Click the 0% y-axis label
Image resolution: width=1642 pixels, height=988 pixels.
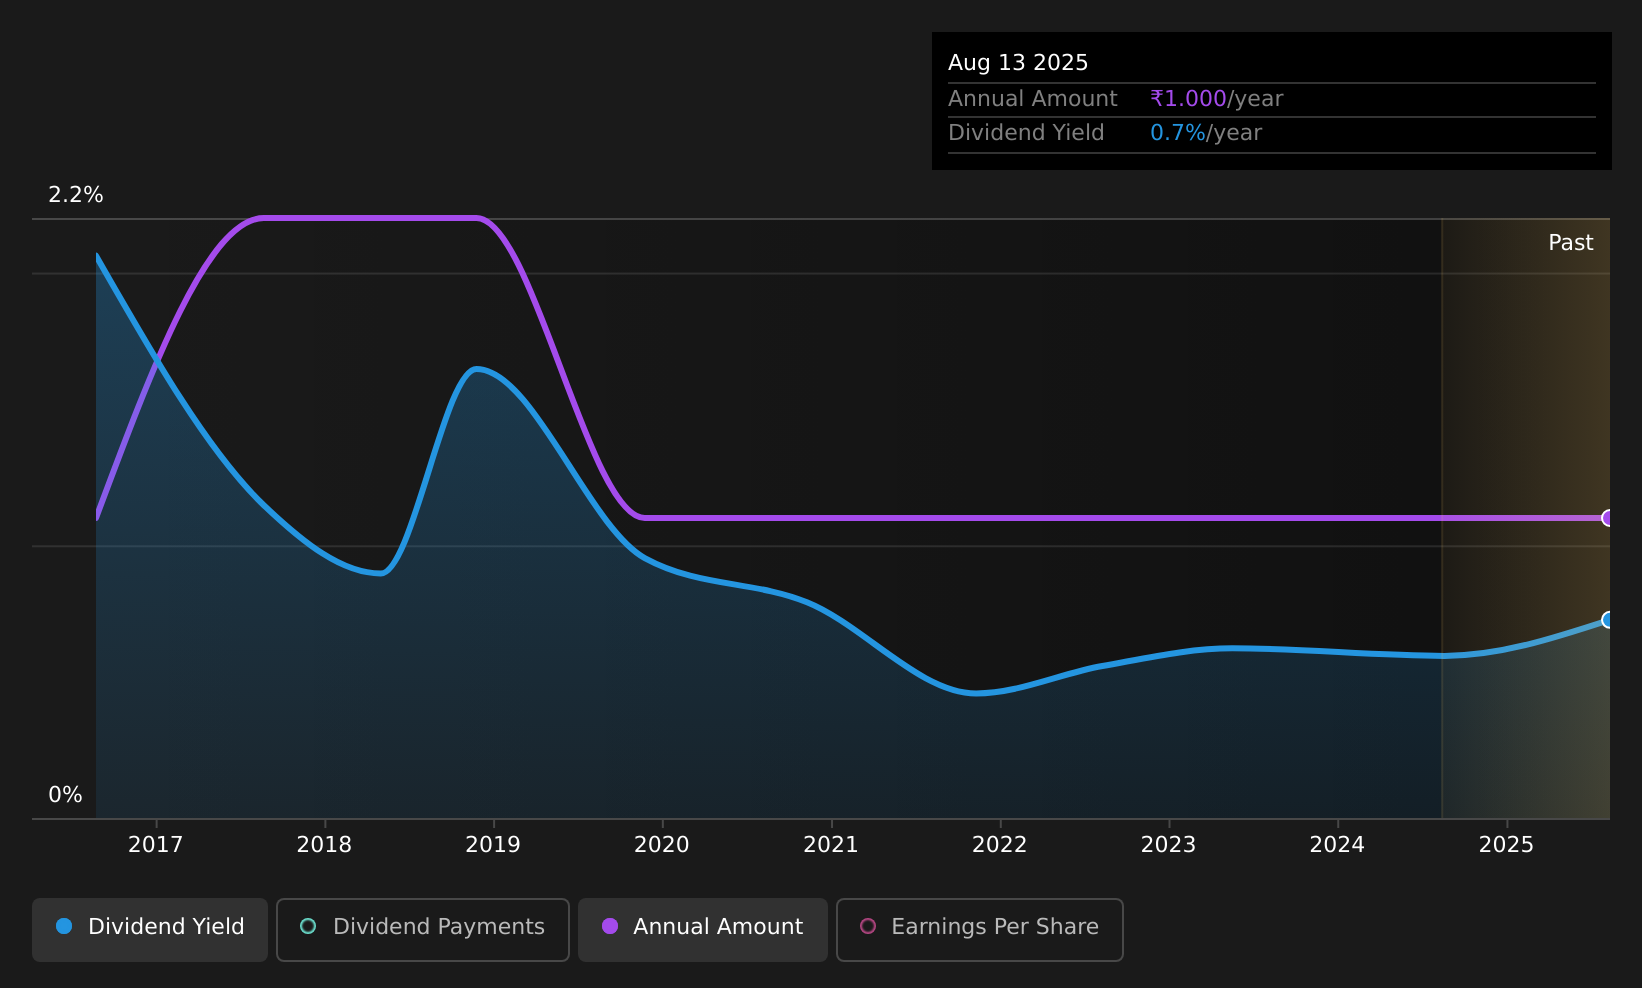pyautogui.click(x=65, y=795)
